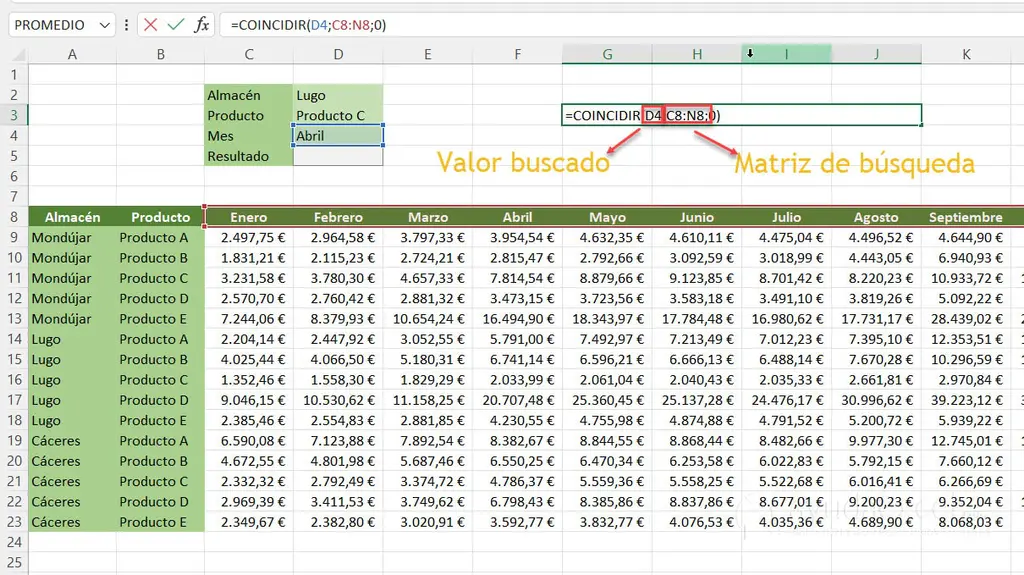Viewport: 1024px width, 575px height.
Task: Open the Insert Function fx dialog
Action: (201, 25)
